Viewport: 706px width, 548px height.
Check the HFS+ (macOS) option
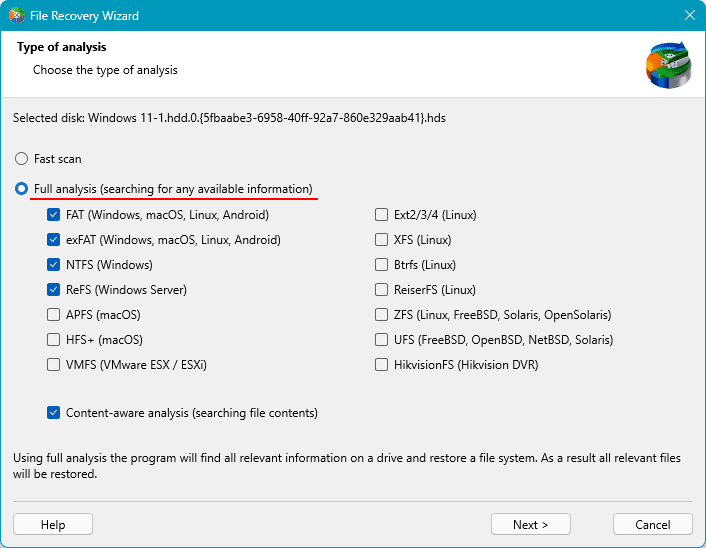pos(54,340)
